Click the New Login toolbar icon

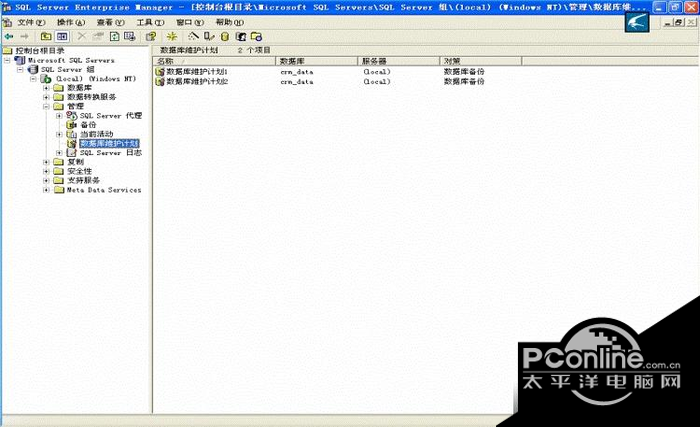[241, 37]
